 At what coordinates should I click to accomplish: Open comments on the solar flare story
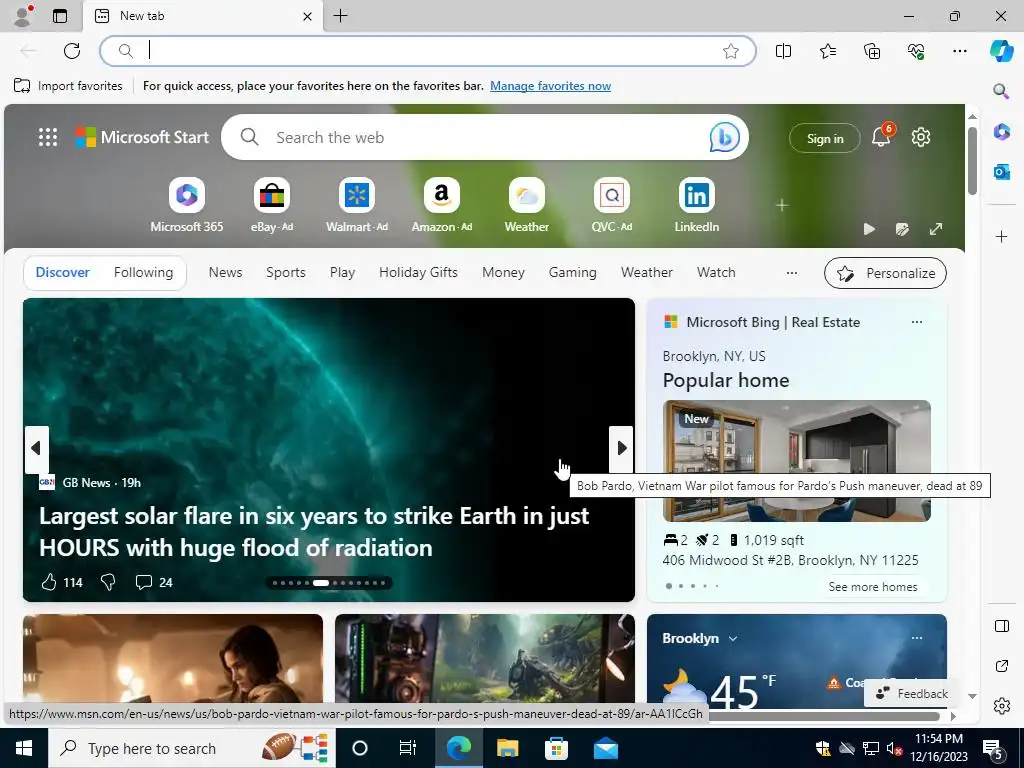pyautogui.click(x=154, y=582)
